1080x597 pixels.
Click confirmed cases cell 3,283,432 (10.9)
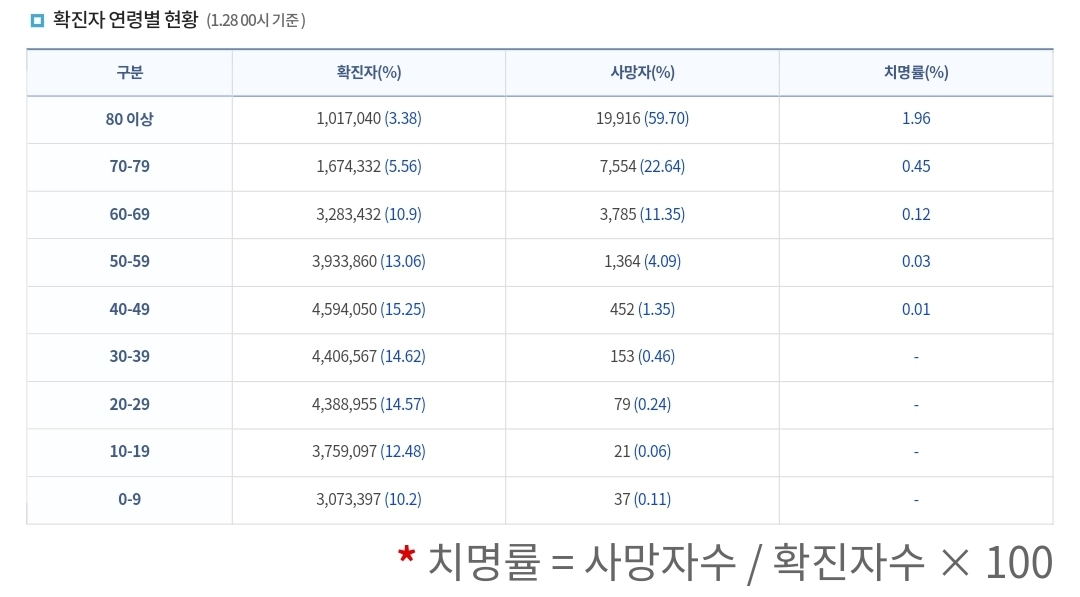click(x=368, y=214)
